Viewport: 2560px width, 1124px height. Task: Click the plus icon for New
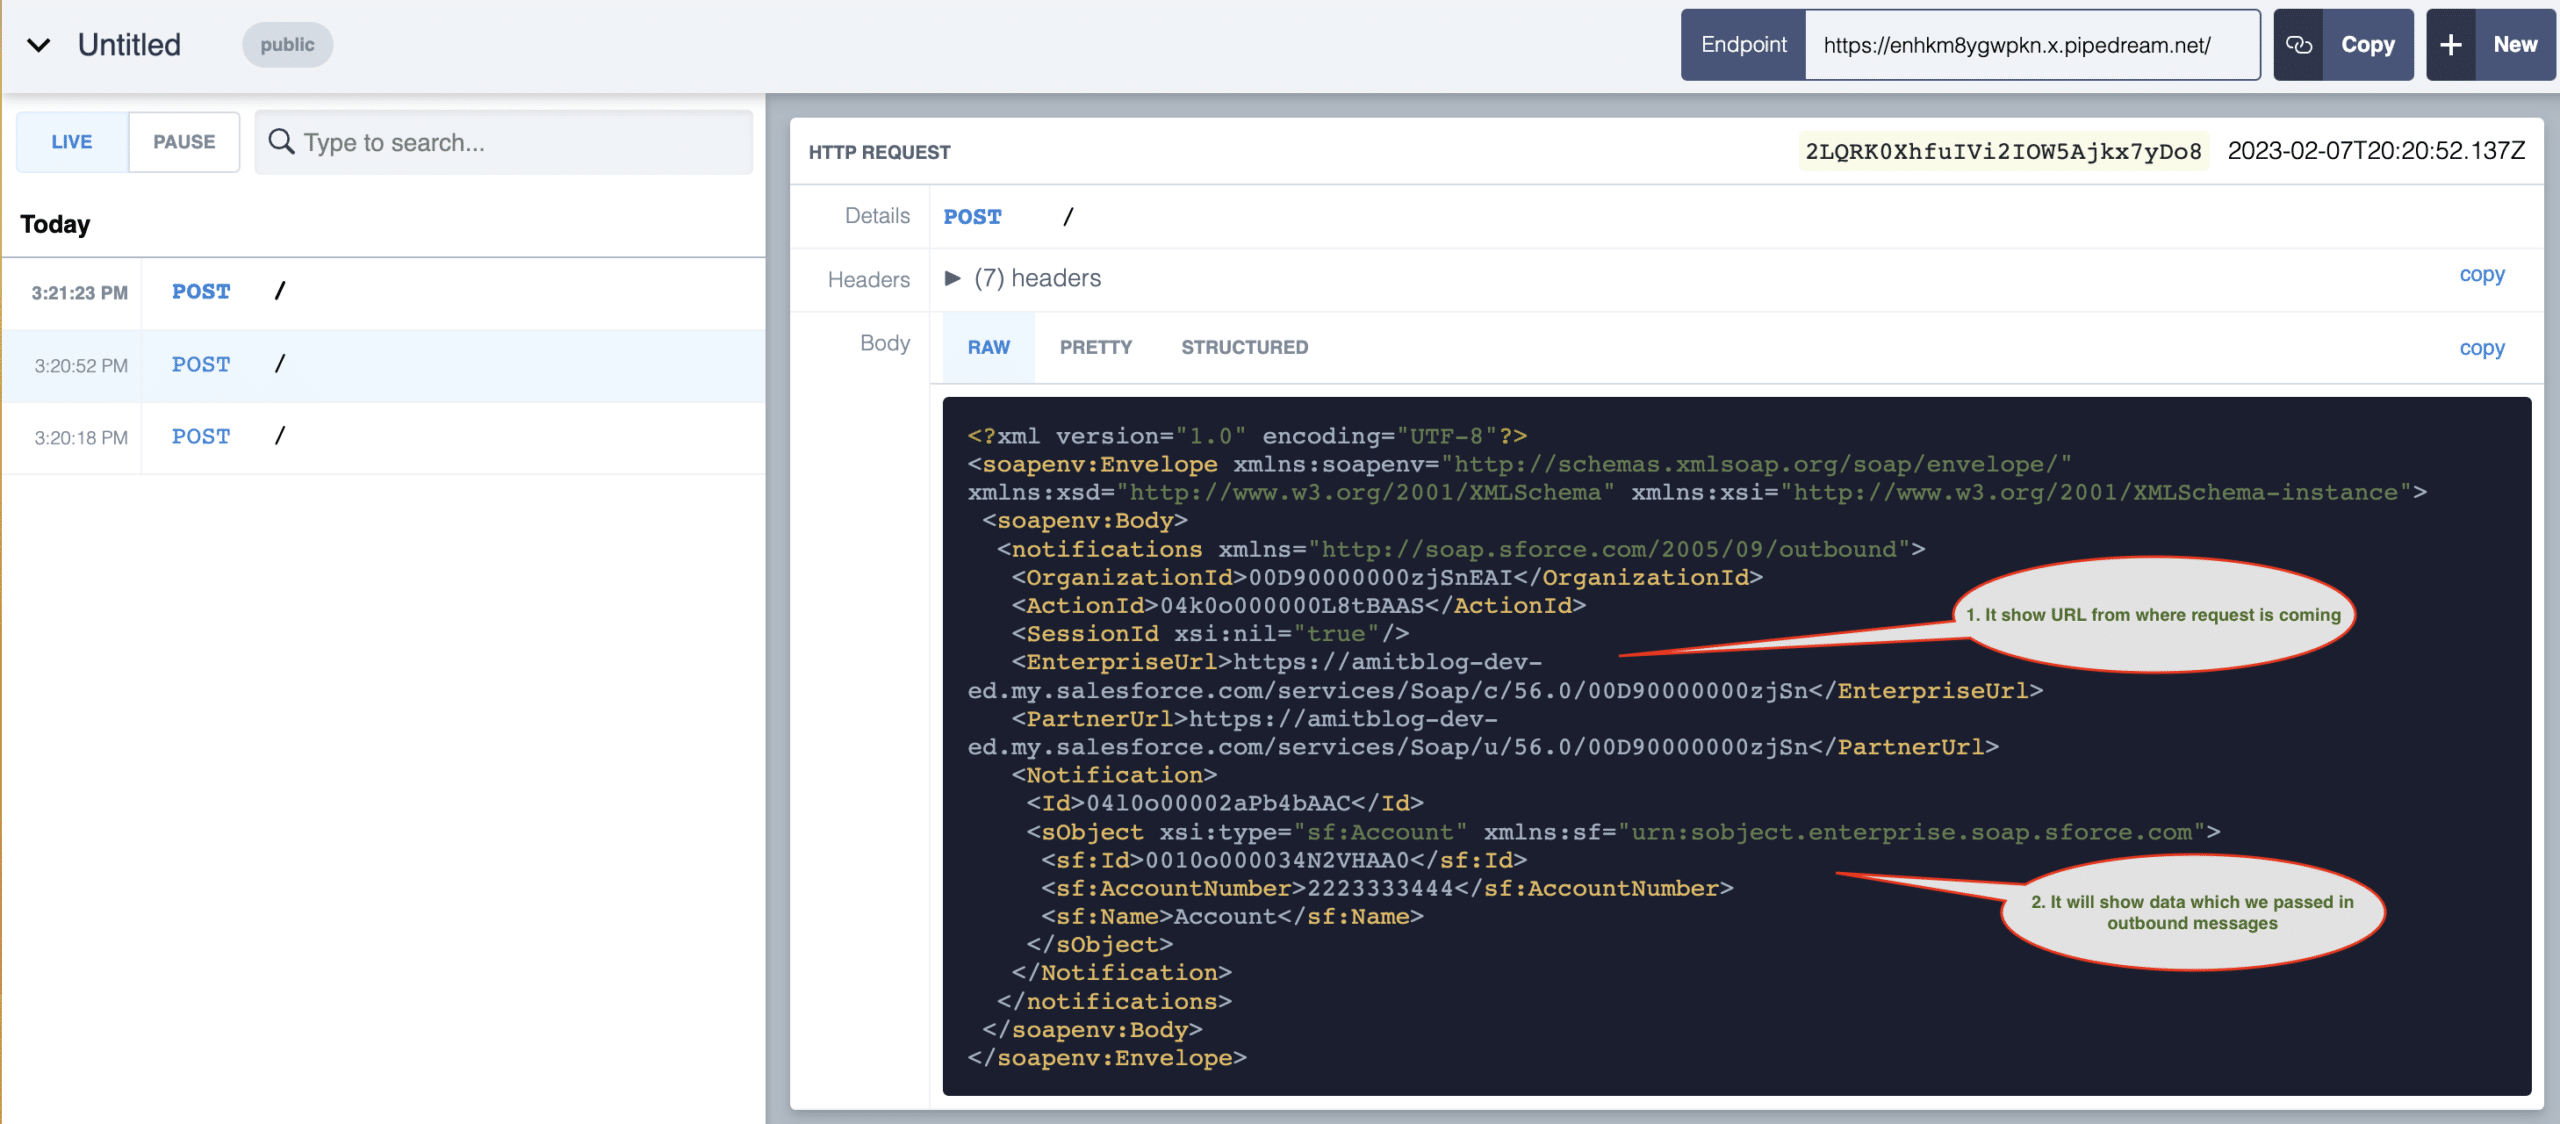point(2450,45)
